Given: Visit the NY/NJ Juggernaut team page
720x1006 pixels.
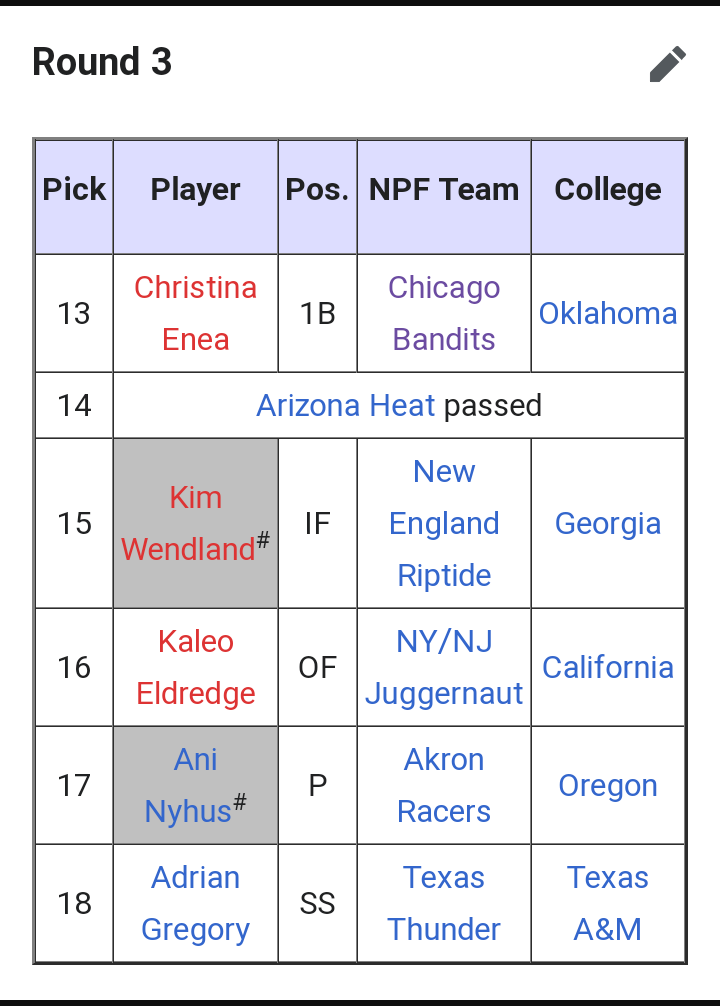Looking at the screenshot, I should pos(444,667).
